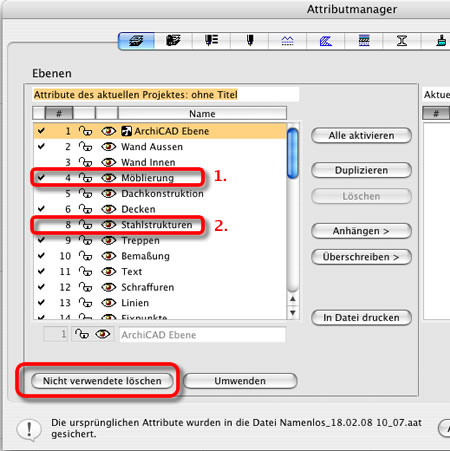Viewport: 450px width, 451px height.
Task: Toggle lock icon on Schraffuren row
Action: click(x=85, y=287)
